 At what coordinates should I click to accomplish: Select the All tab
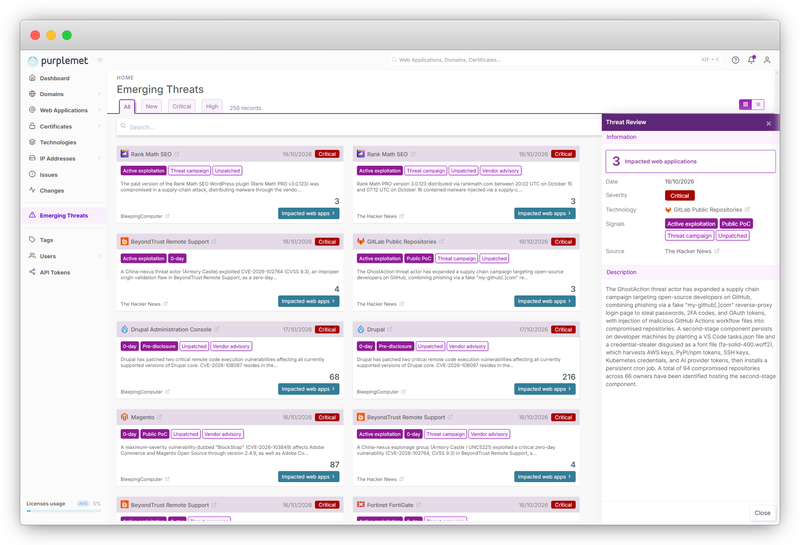pos(127,106)
